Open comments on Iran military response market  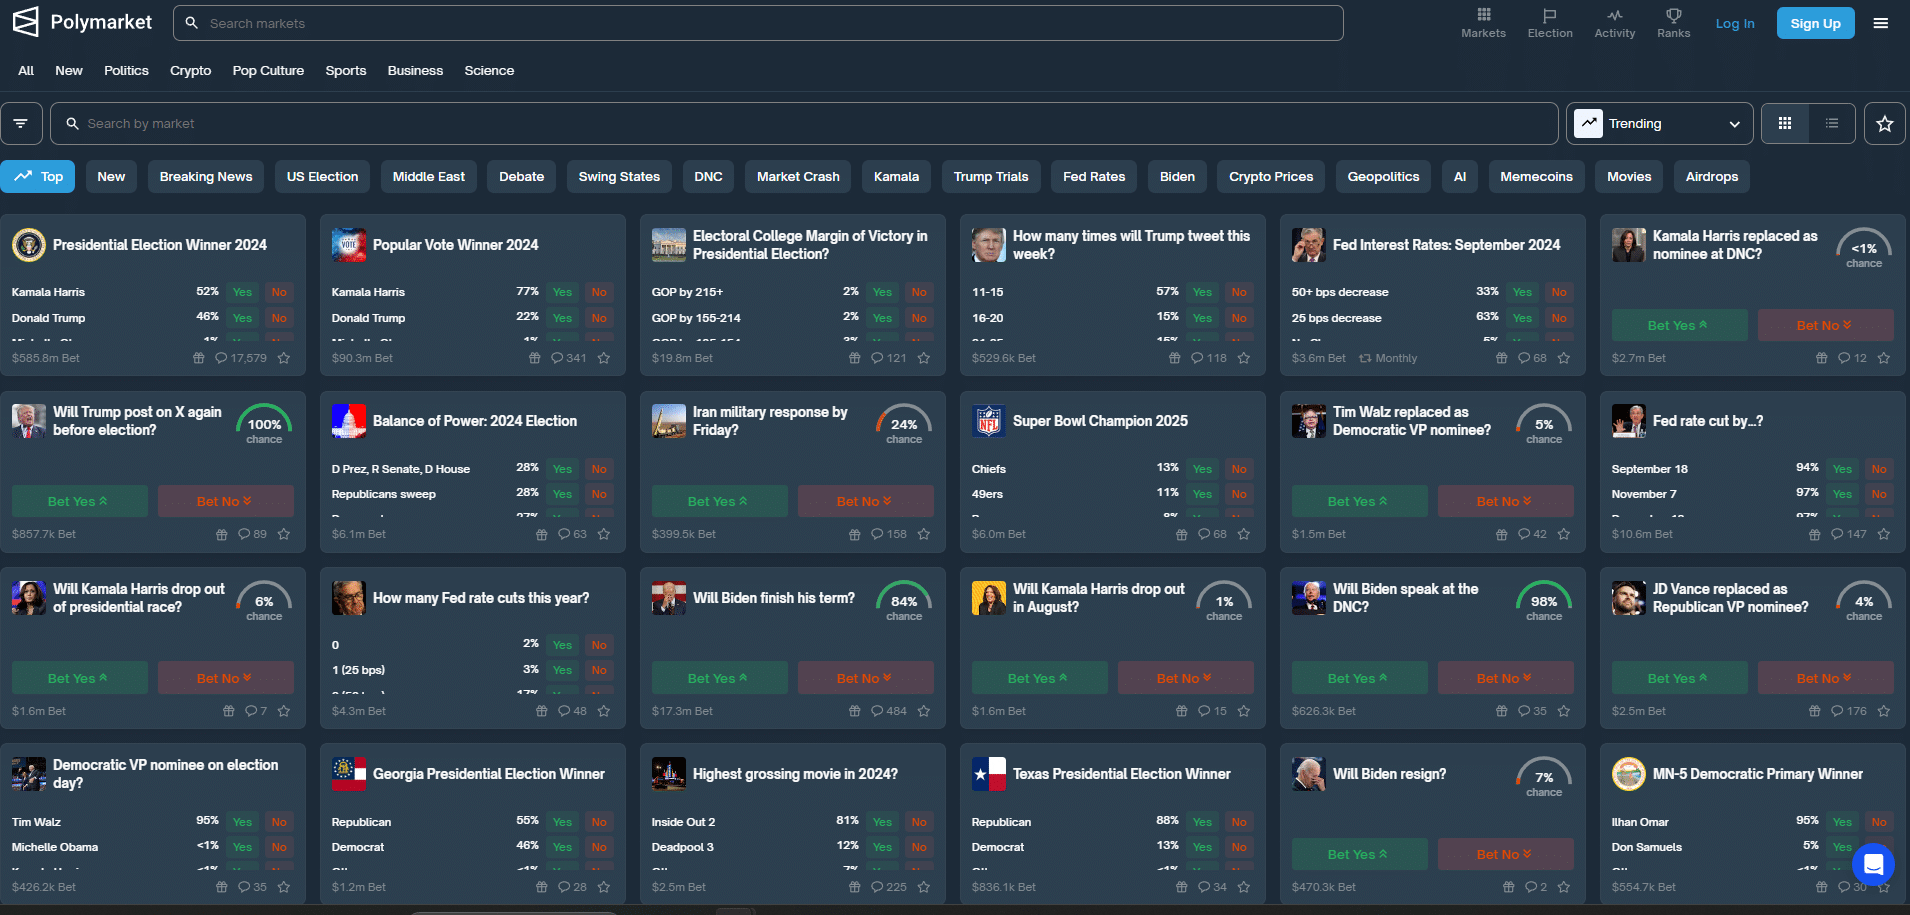point(889,534)
